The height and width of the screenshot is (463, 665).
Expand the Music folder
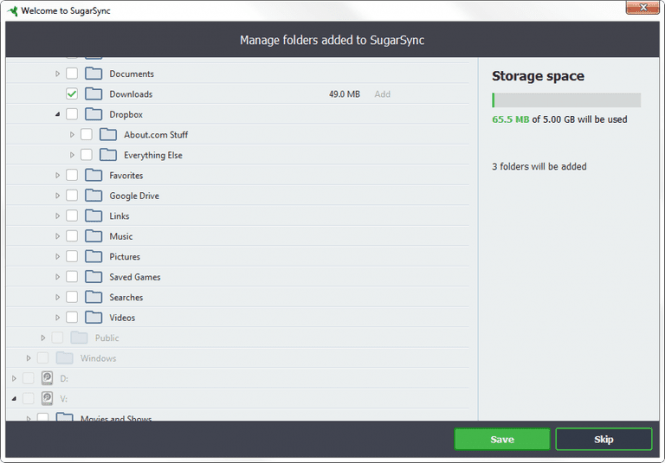(x=58, y=237)
